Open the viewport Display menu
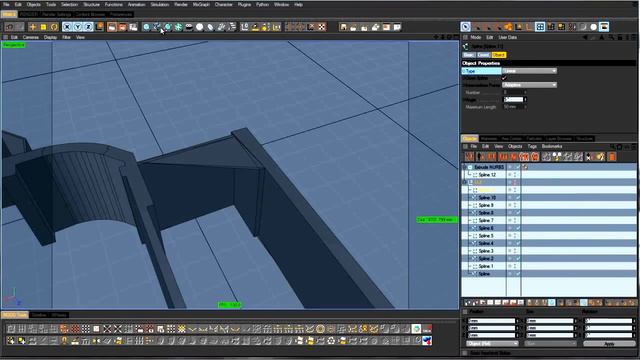This screenshot has width=640, height=360. (50, 37)
